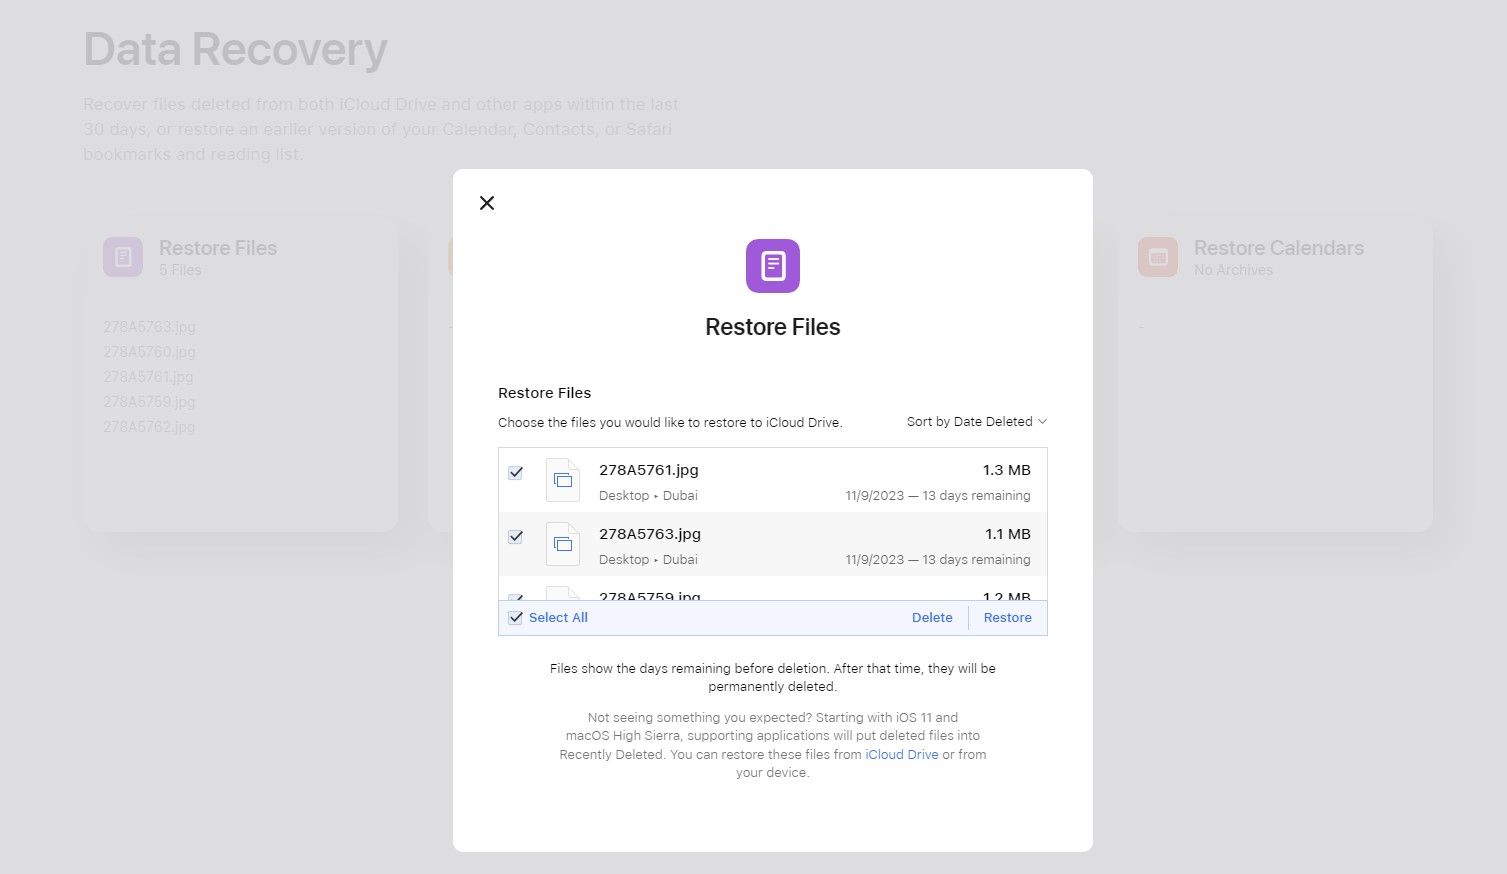1507x874 pixels.
Task: Click the file icon for 278A5763.jpg
Action: (x=563, y=545)
